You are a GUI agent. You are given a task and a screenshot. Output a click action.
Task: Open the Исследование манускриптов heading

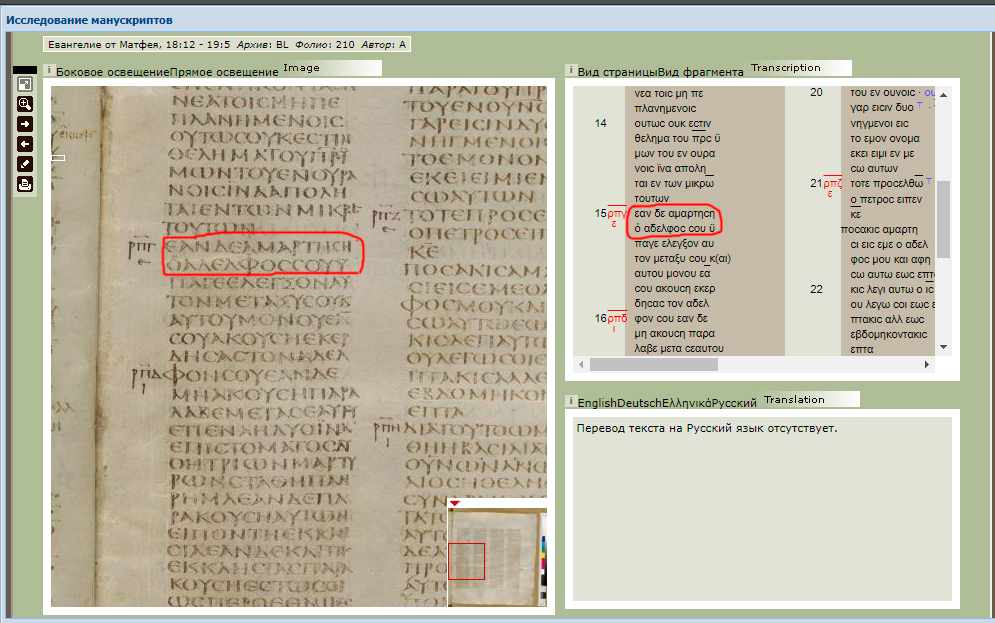coord(89,20)
